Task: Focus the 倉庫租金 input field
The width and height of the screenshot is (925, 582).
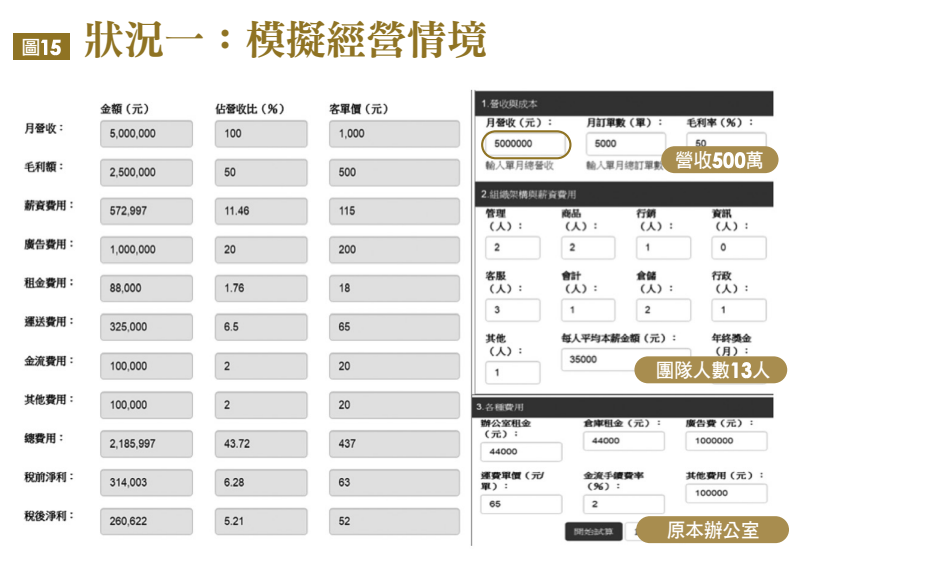Action: [x=624, y=441]
